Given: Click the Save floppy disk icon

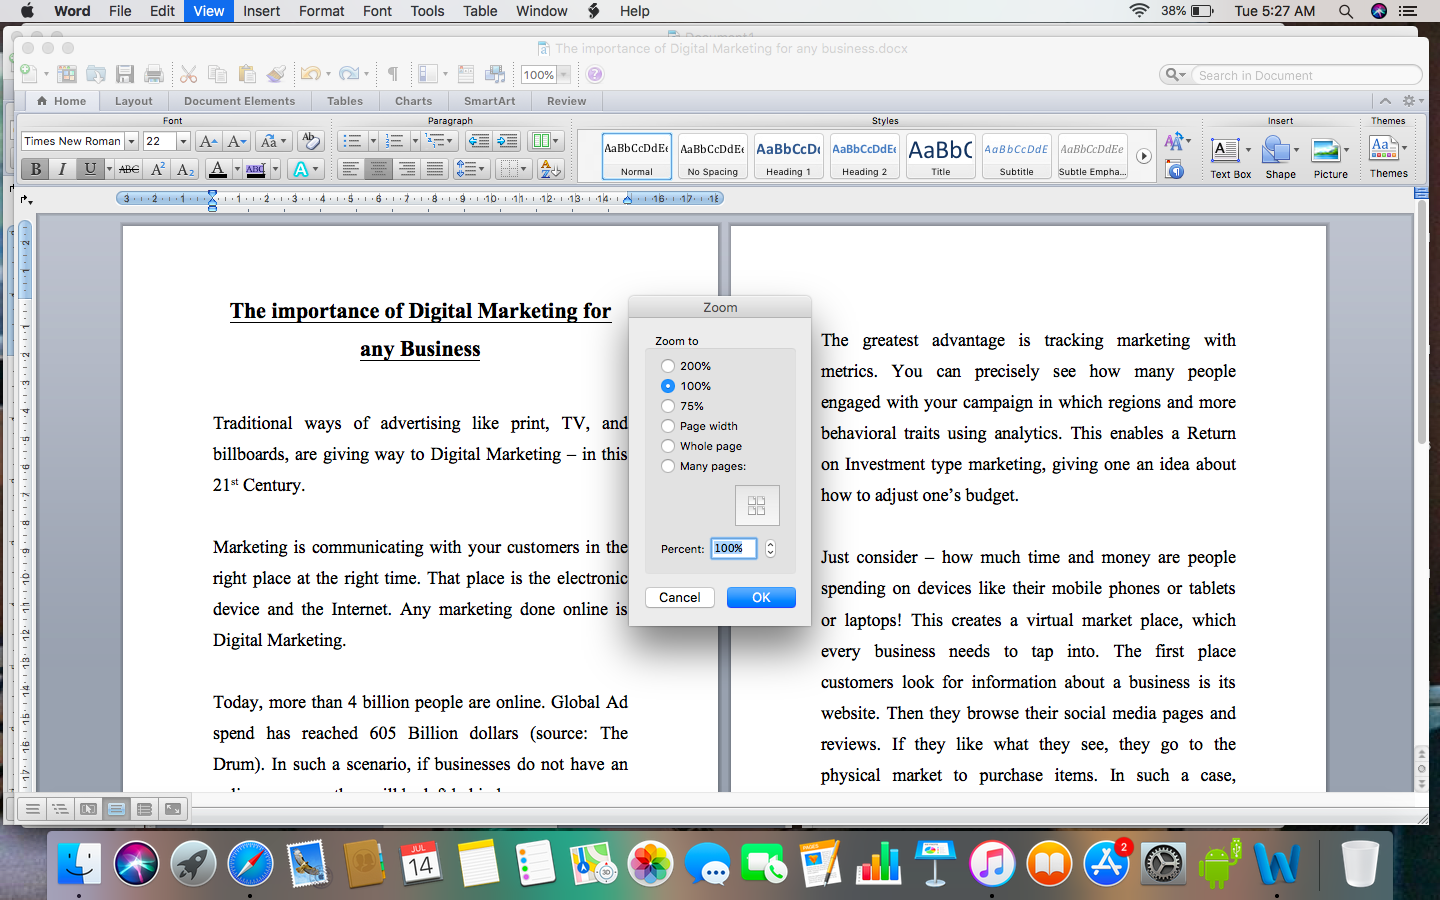Looking at the screenshot, I should pos(125,74).
